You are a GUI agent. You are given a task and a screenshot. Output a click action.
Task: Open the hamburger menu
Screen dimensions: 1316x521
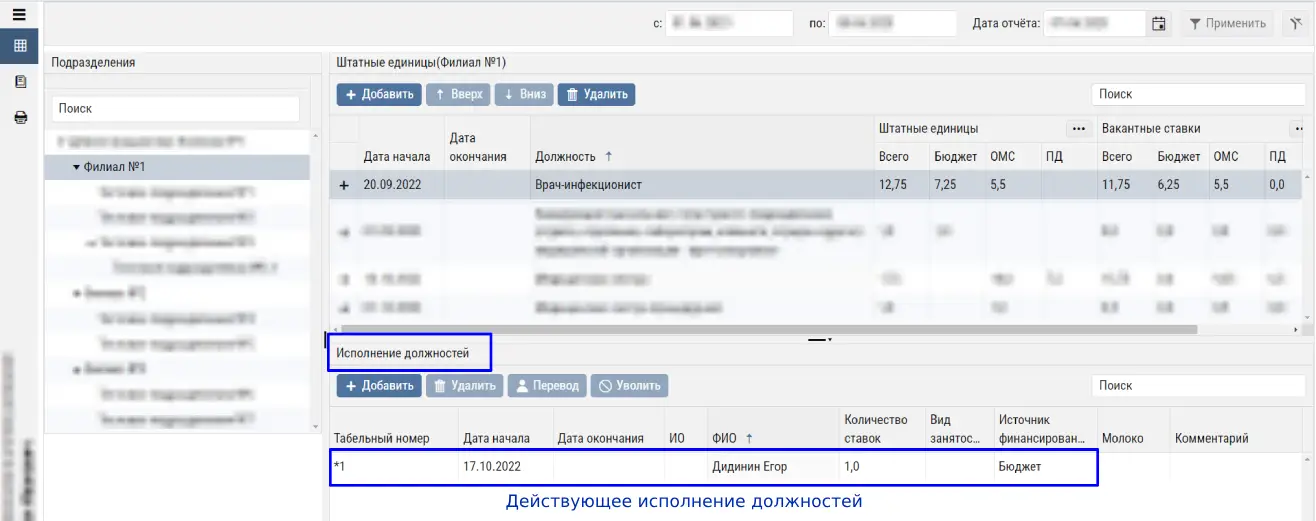tap(18, 14)
